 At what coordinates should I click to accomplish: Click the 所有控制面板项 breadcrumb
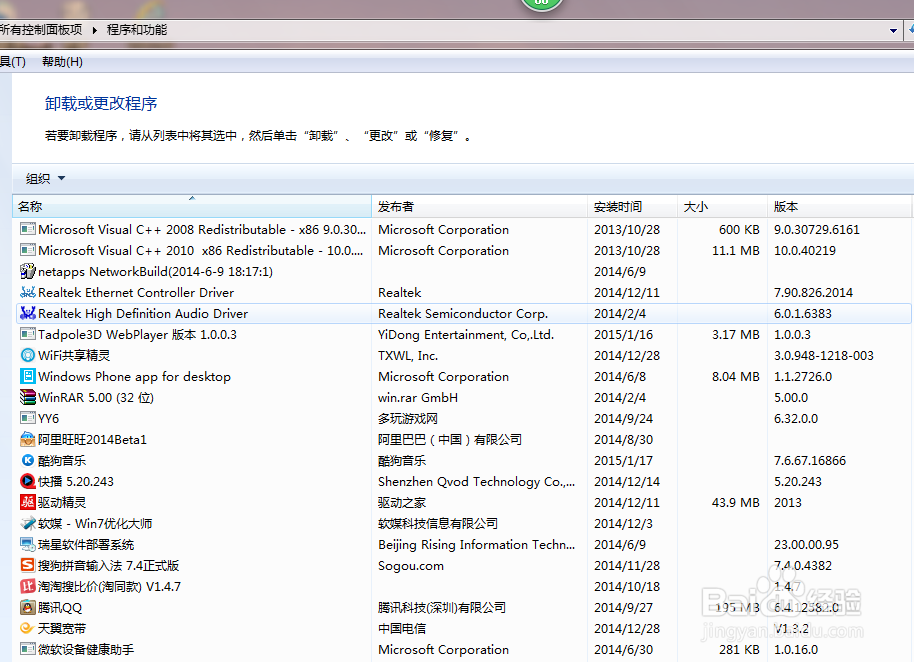click(41, 30)
